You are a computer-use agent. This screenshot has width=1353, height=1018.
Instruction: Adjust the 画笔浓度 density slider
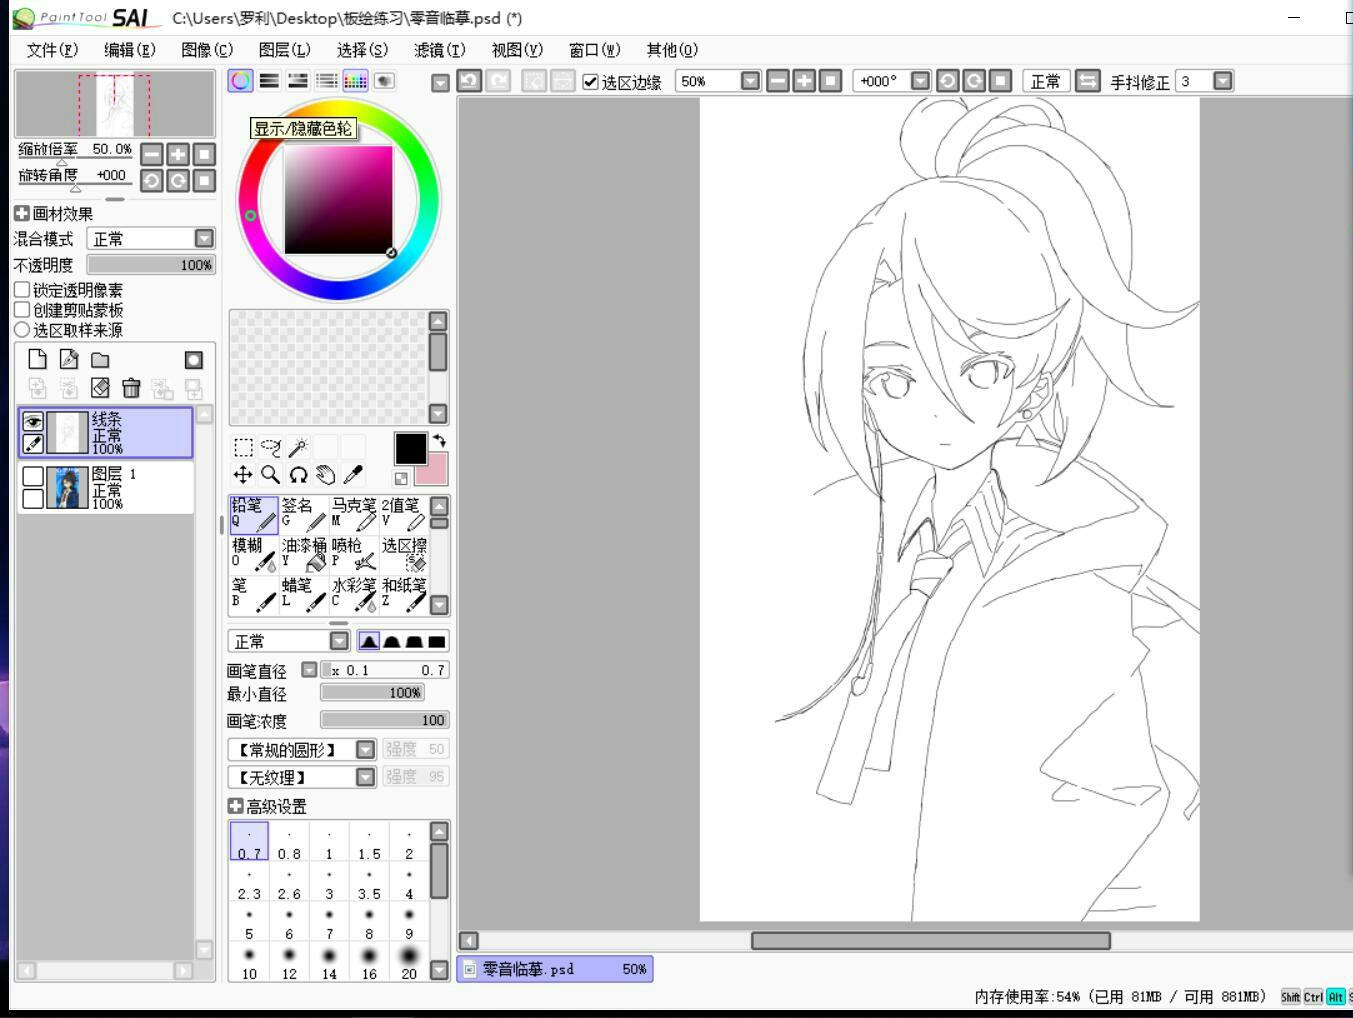[x=385, y=720]
